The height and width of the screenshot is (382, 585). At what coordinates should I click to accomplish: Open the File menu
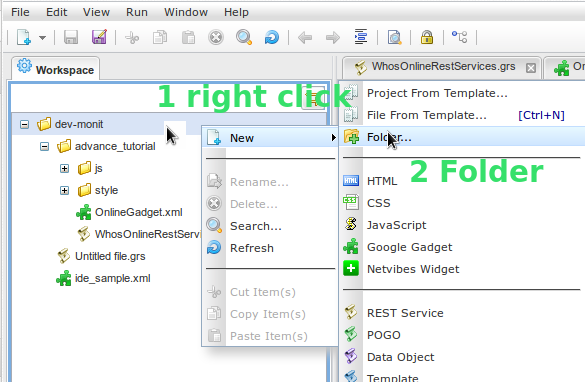pyautogui.click(x=20, y=12)
